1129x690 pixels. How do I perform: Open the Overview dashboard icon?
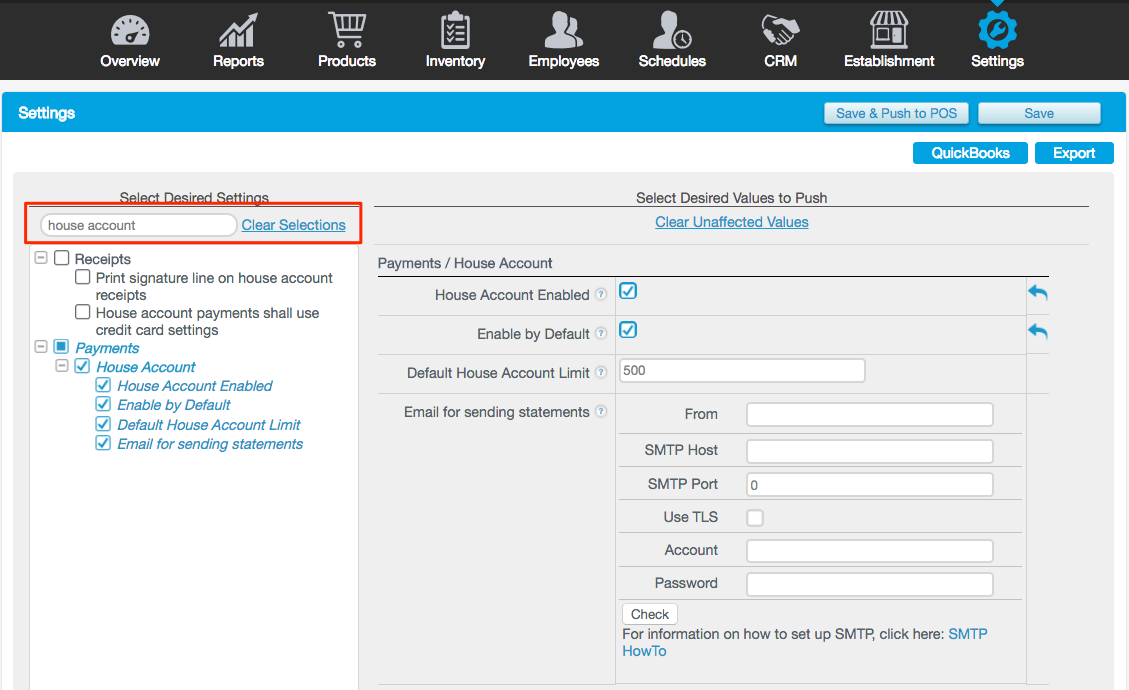[x=129, y=29]
